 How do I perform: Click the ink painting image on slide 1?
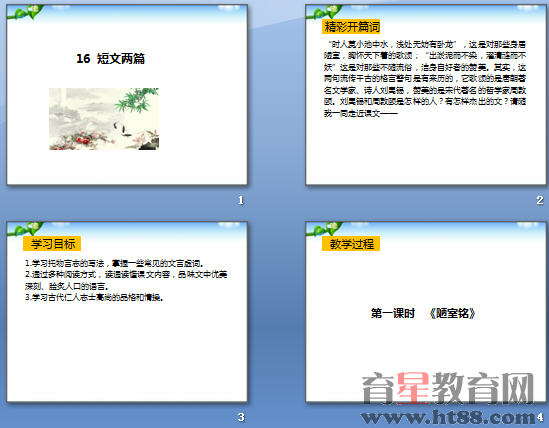[x=104, y=119]
